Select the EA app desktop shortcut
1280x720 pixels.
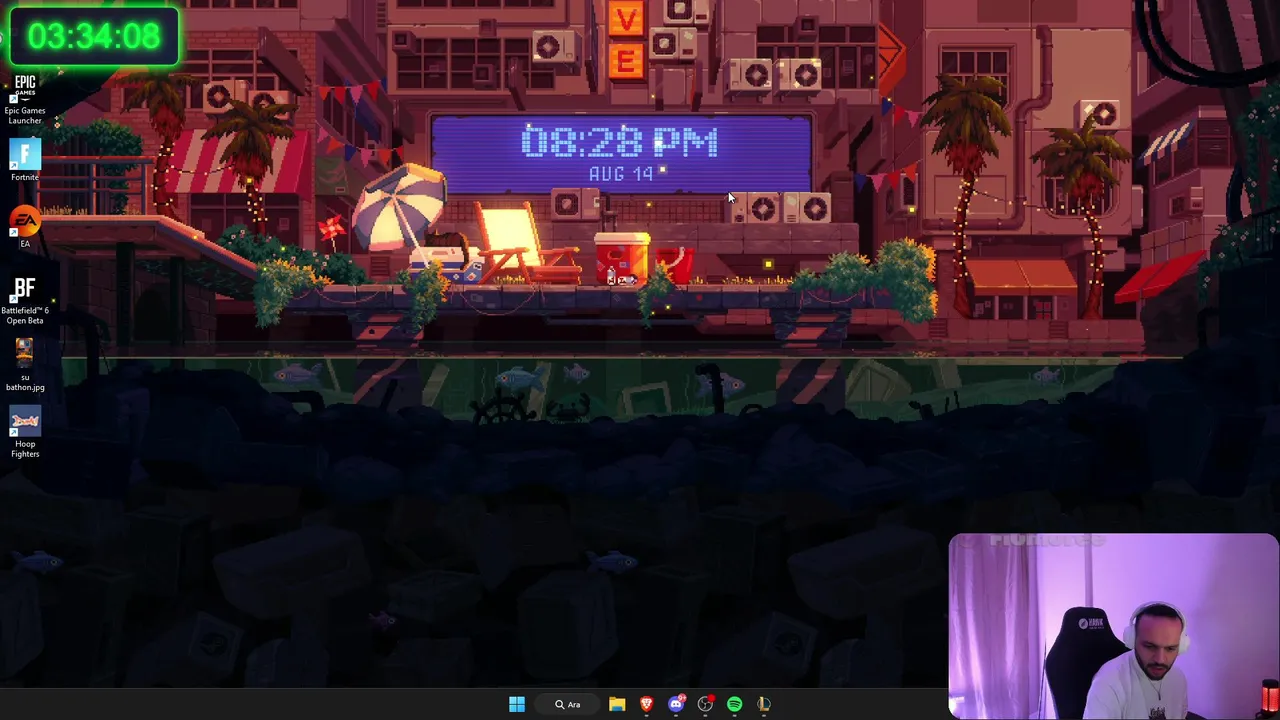tap(25, 228)
